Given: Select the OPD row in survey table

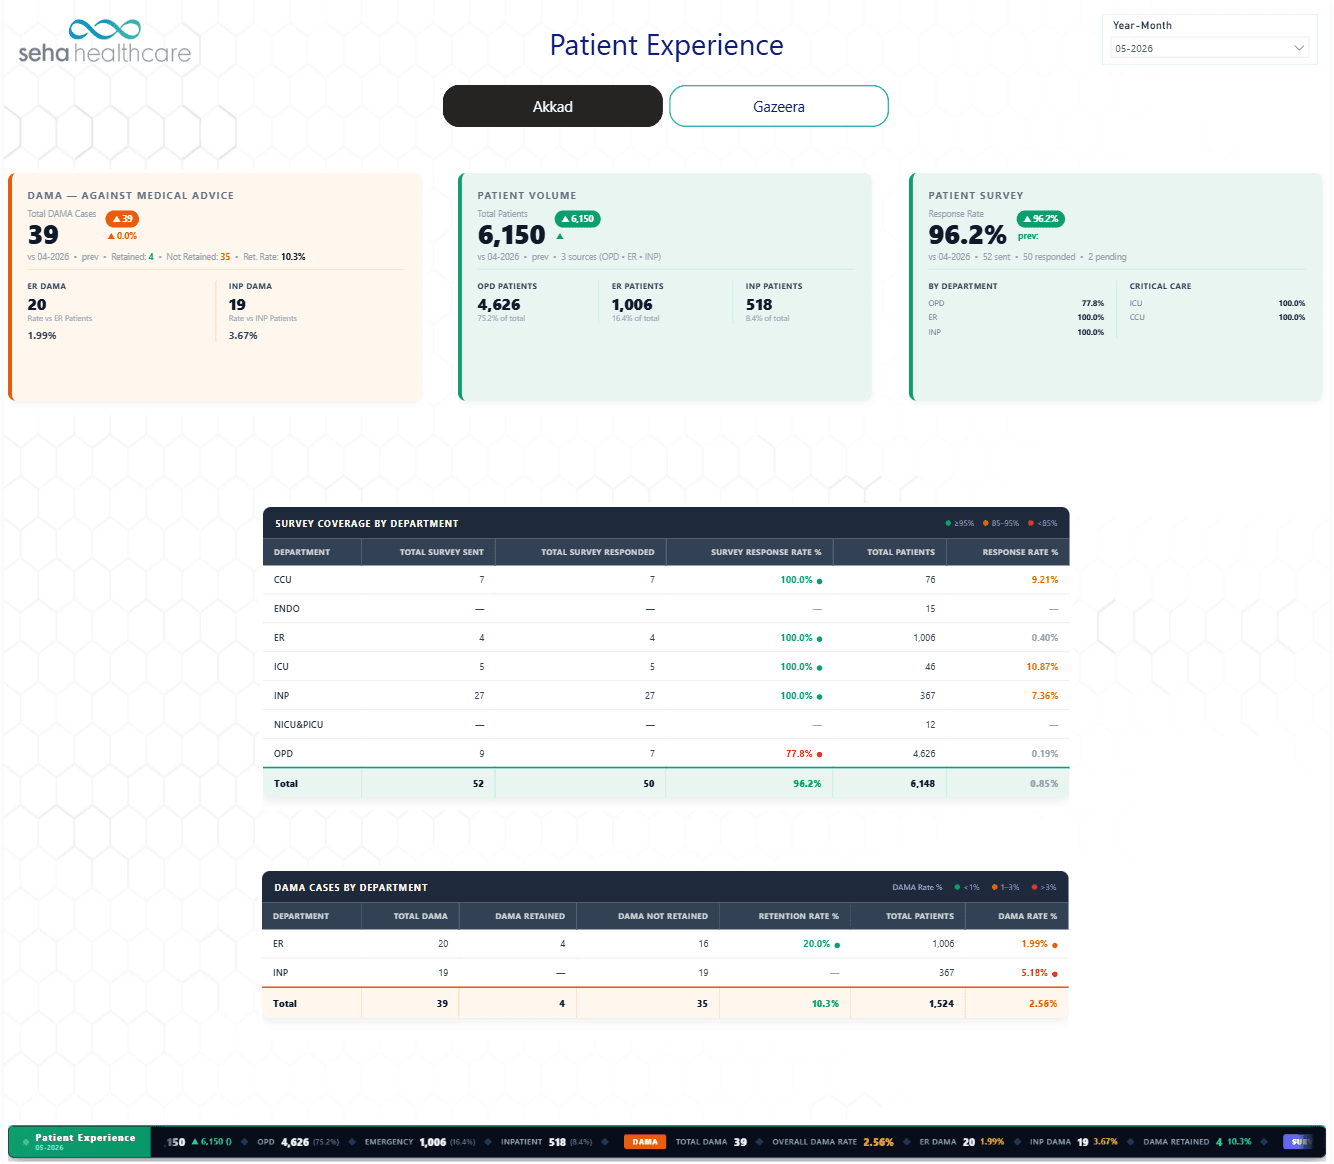Looking at the screenshot, I should tap(666, 754).
